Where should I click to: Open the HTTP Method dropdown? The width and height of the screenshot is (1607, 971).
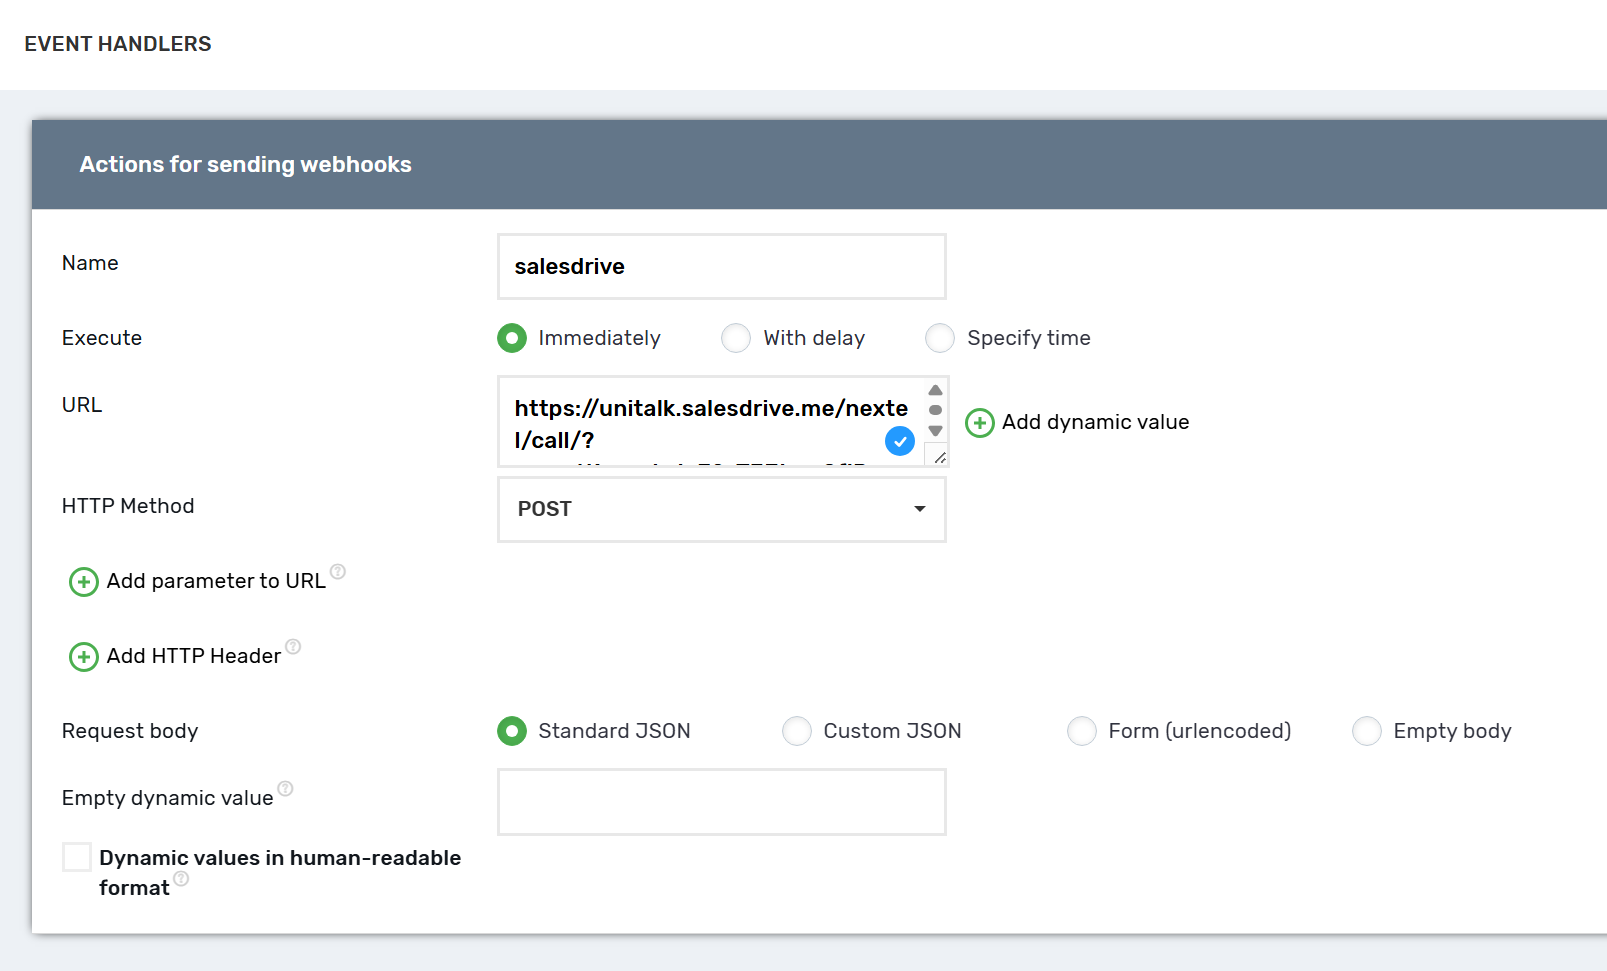(x=721, y=509)
